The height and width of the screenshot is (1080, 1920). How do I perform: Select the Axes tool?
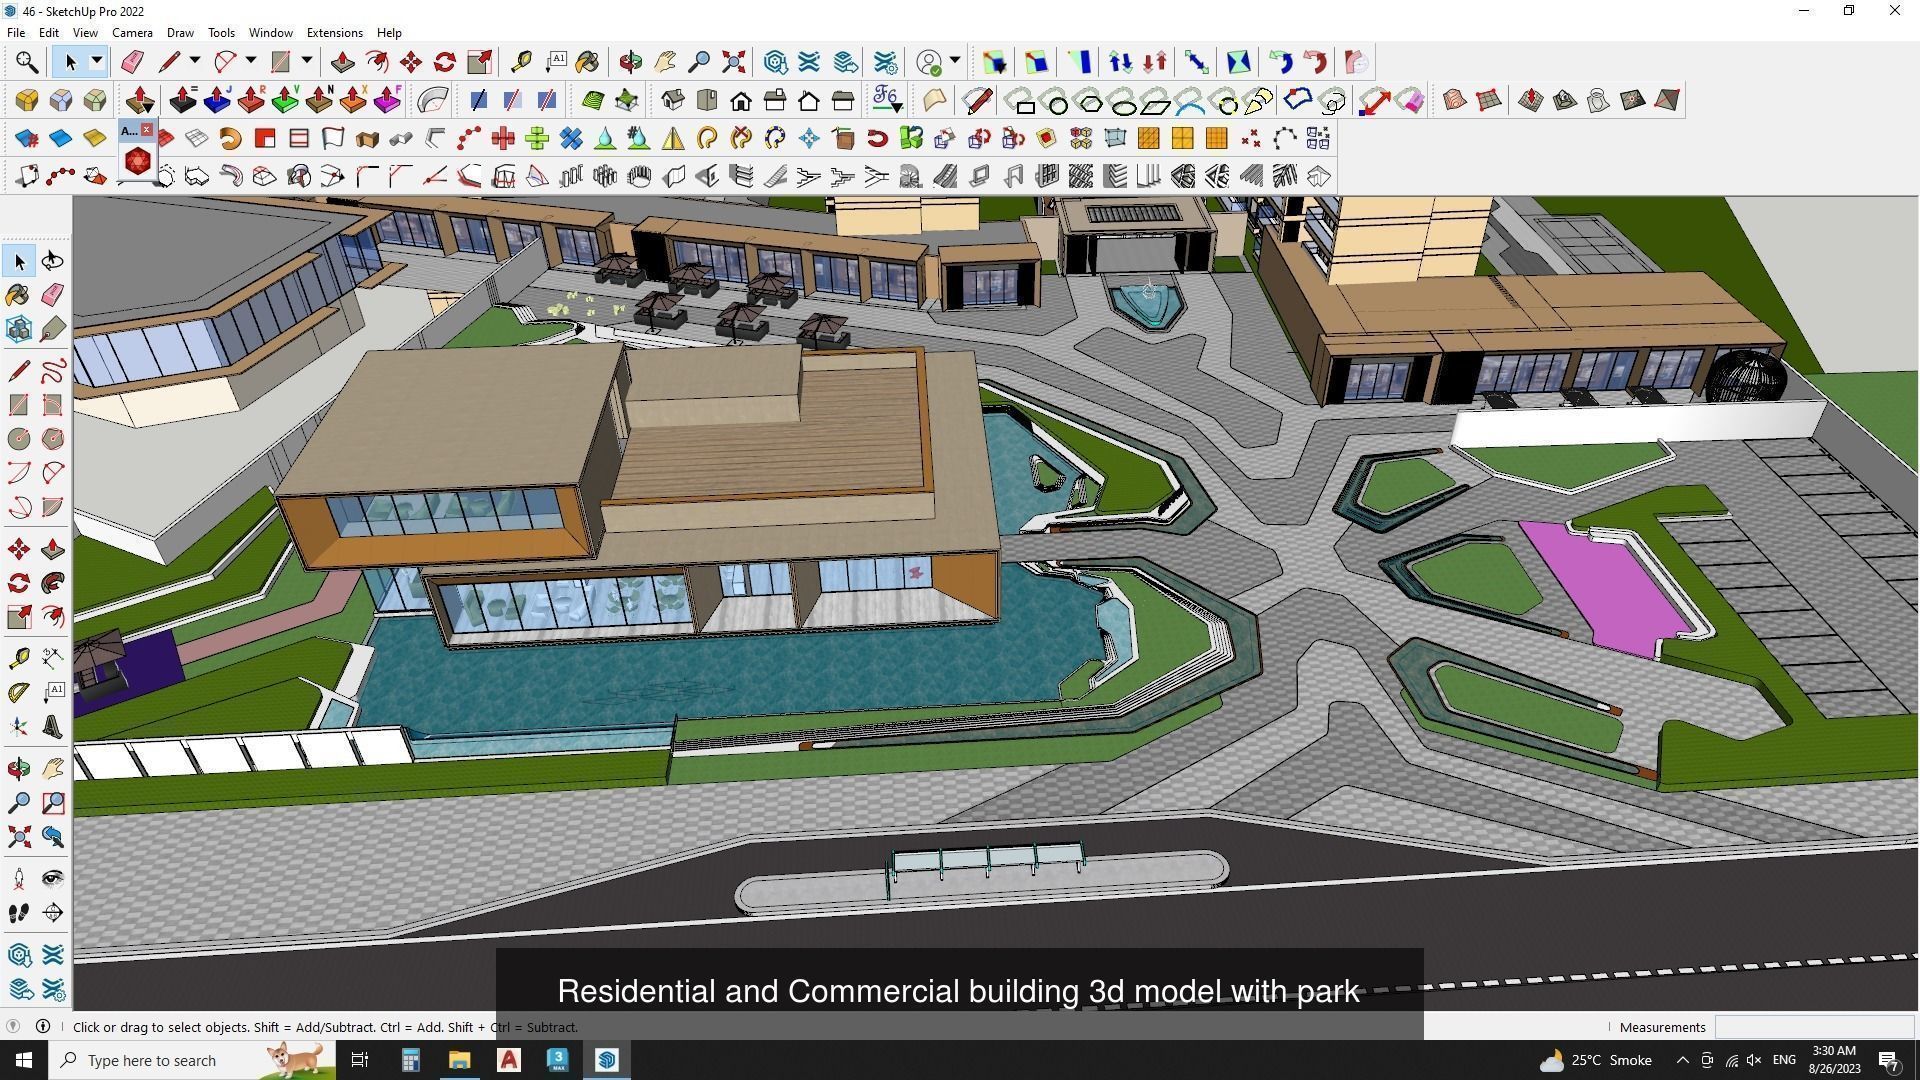(x=19, y=727)
